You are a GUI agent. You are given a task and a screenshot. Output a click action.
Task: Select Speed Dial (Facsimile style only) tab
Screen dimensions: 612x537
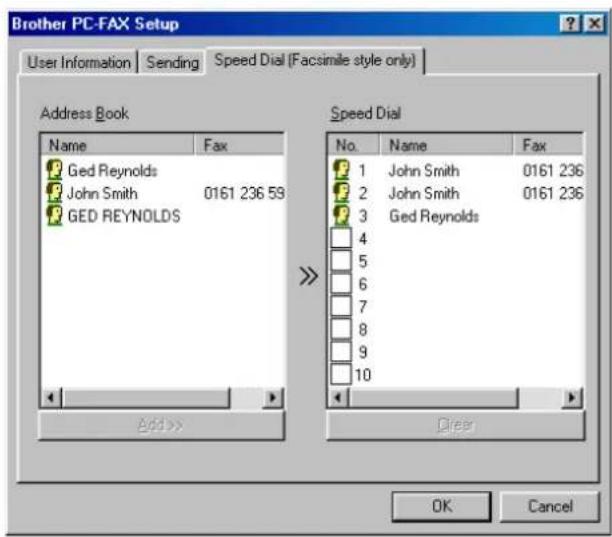coord(315,60)
